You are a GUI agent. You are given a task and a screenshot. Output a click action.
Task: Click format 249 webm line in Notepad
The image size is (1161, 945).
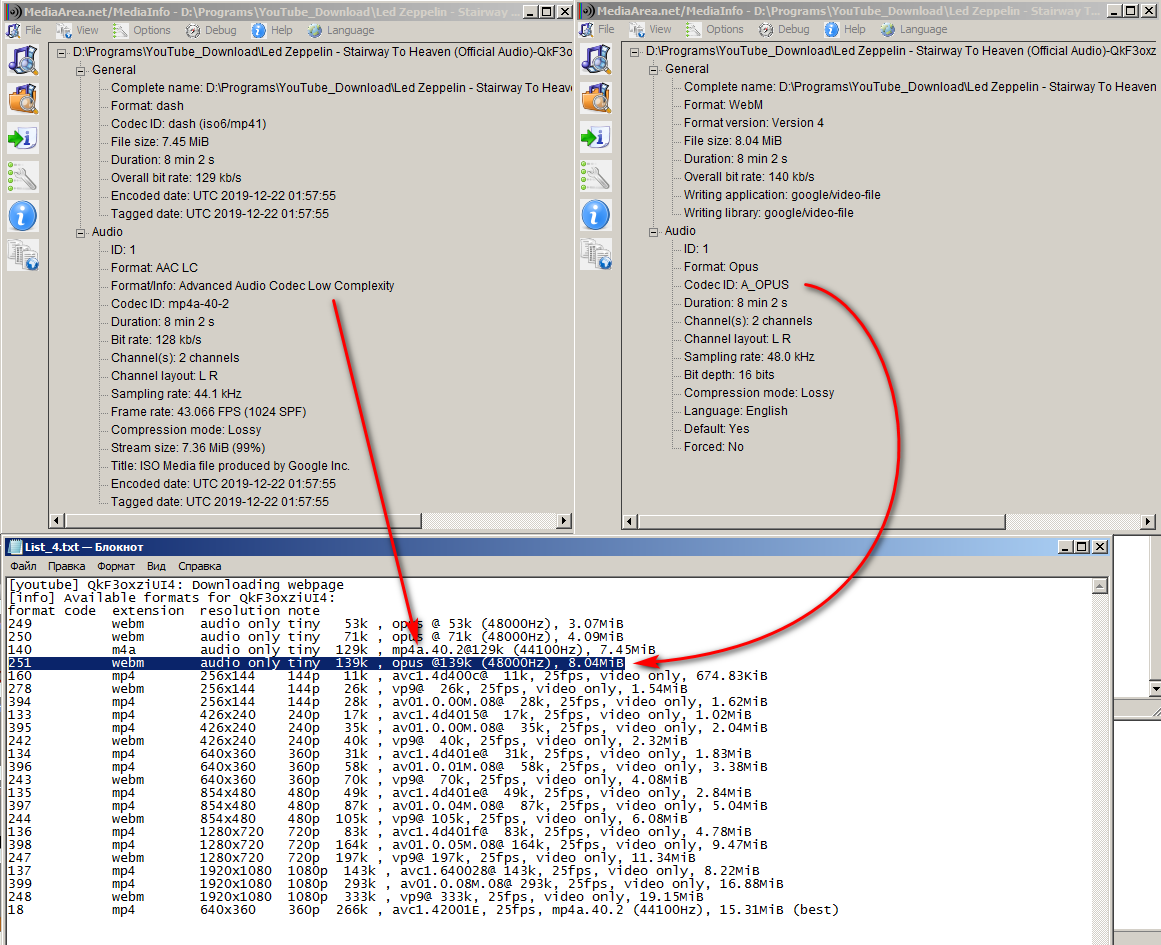(316, 624)
